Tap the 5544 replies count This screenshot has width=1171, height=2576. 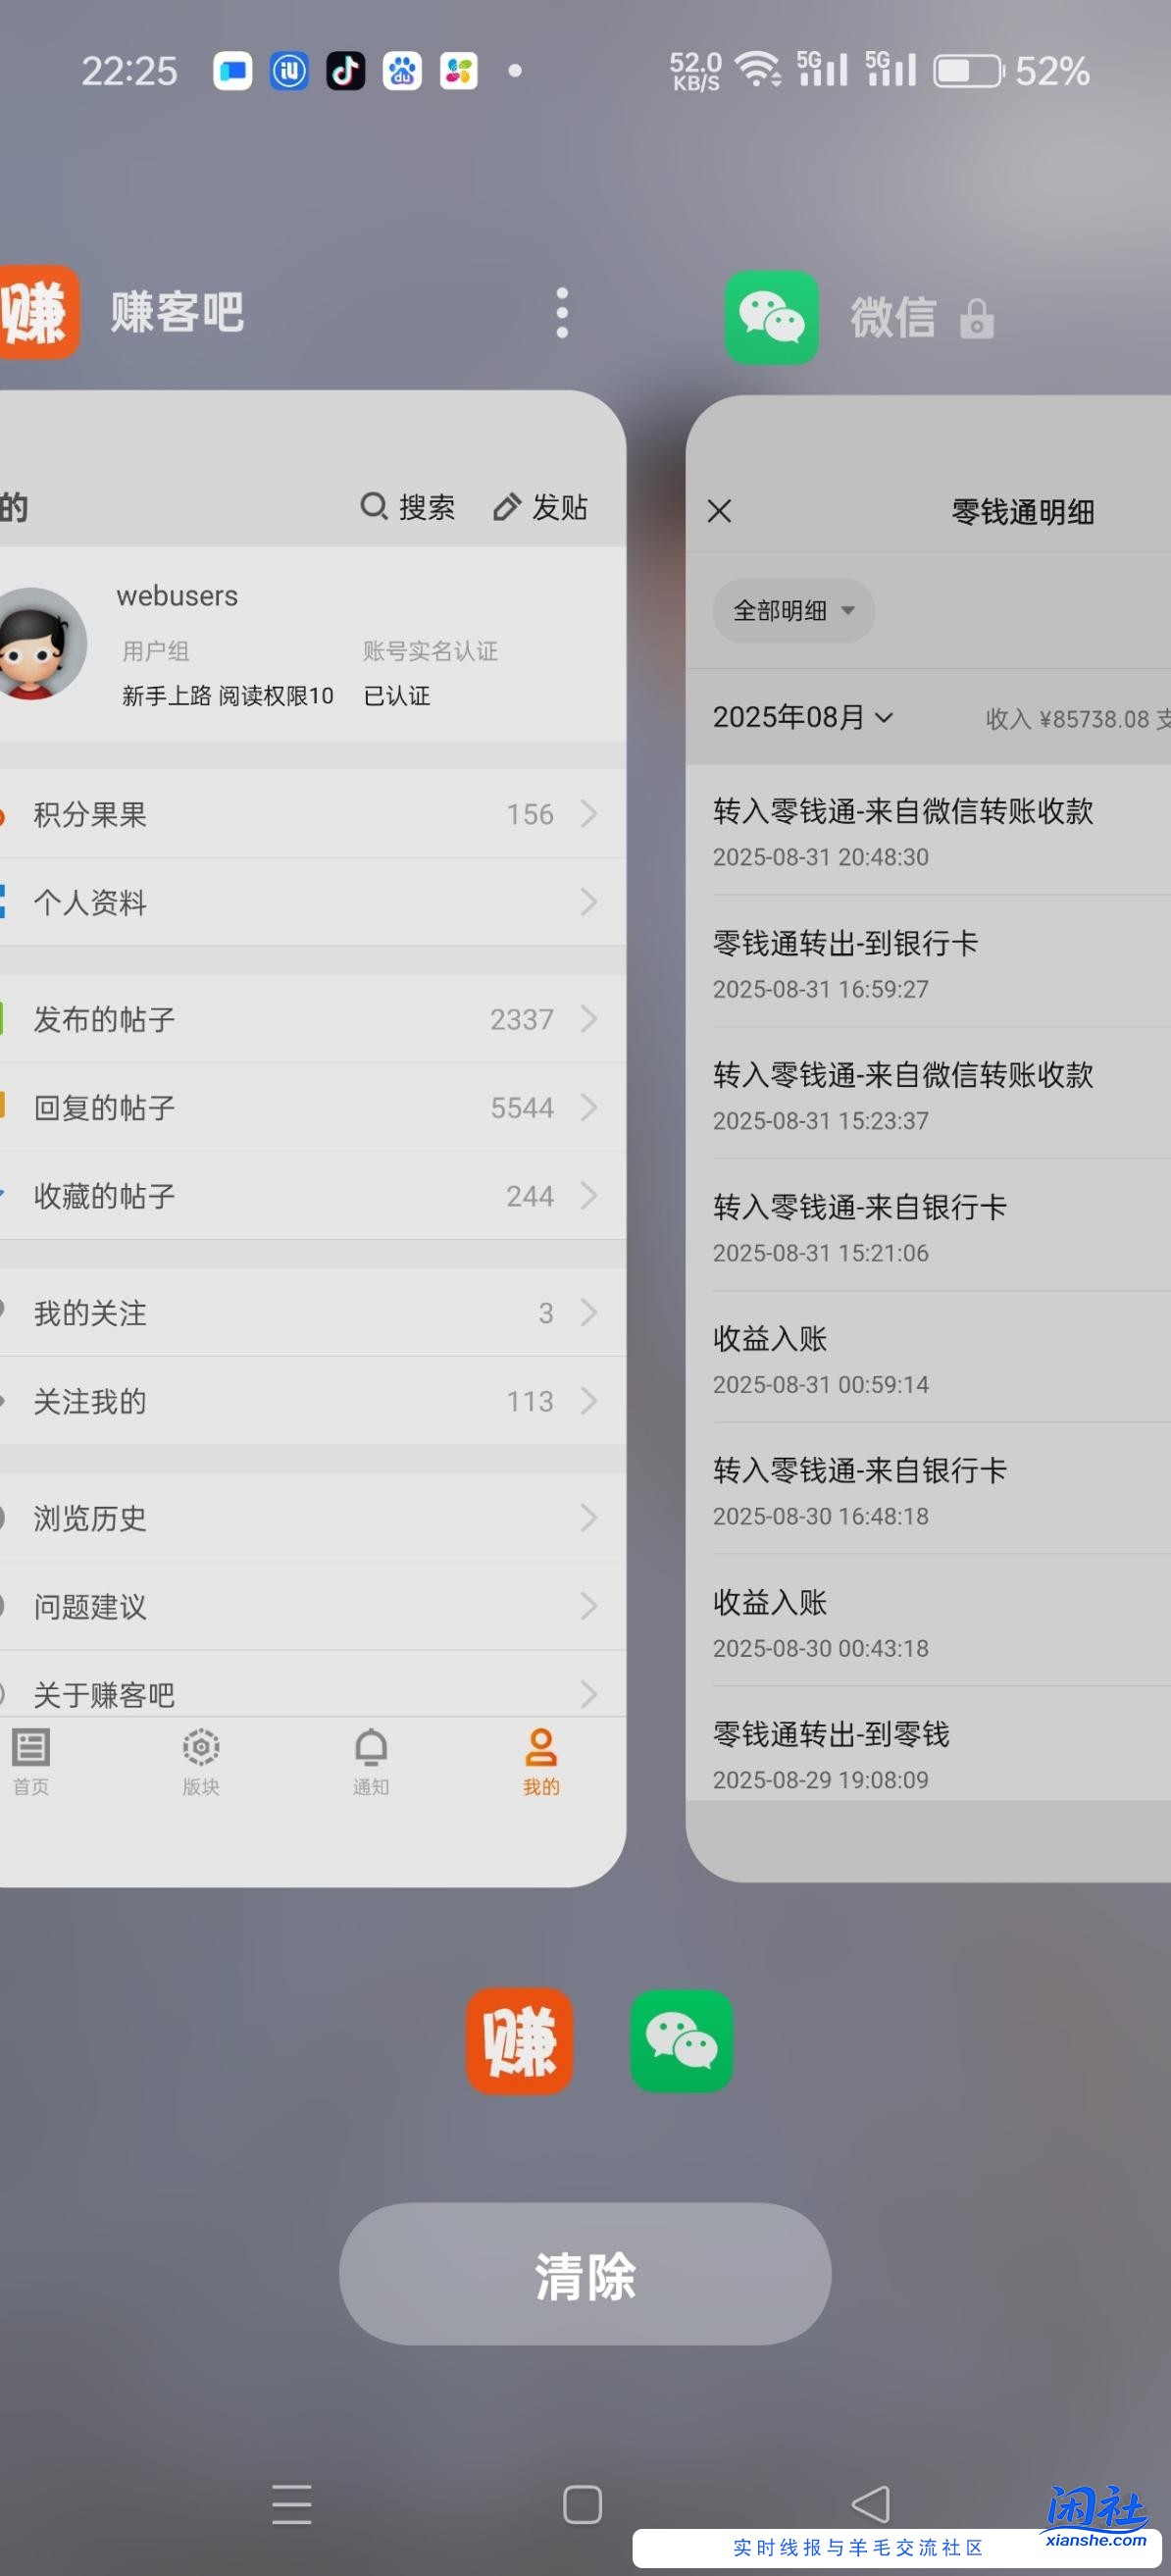[521, 1108]
